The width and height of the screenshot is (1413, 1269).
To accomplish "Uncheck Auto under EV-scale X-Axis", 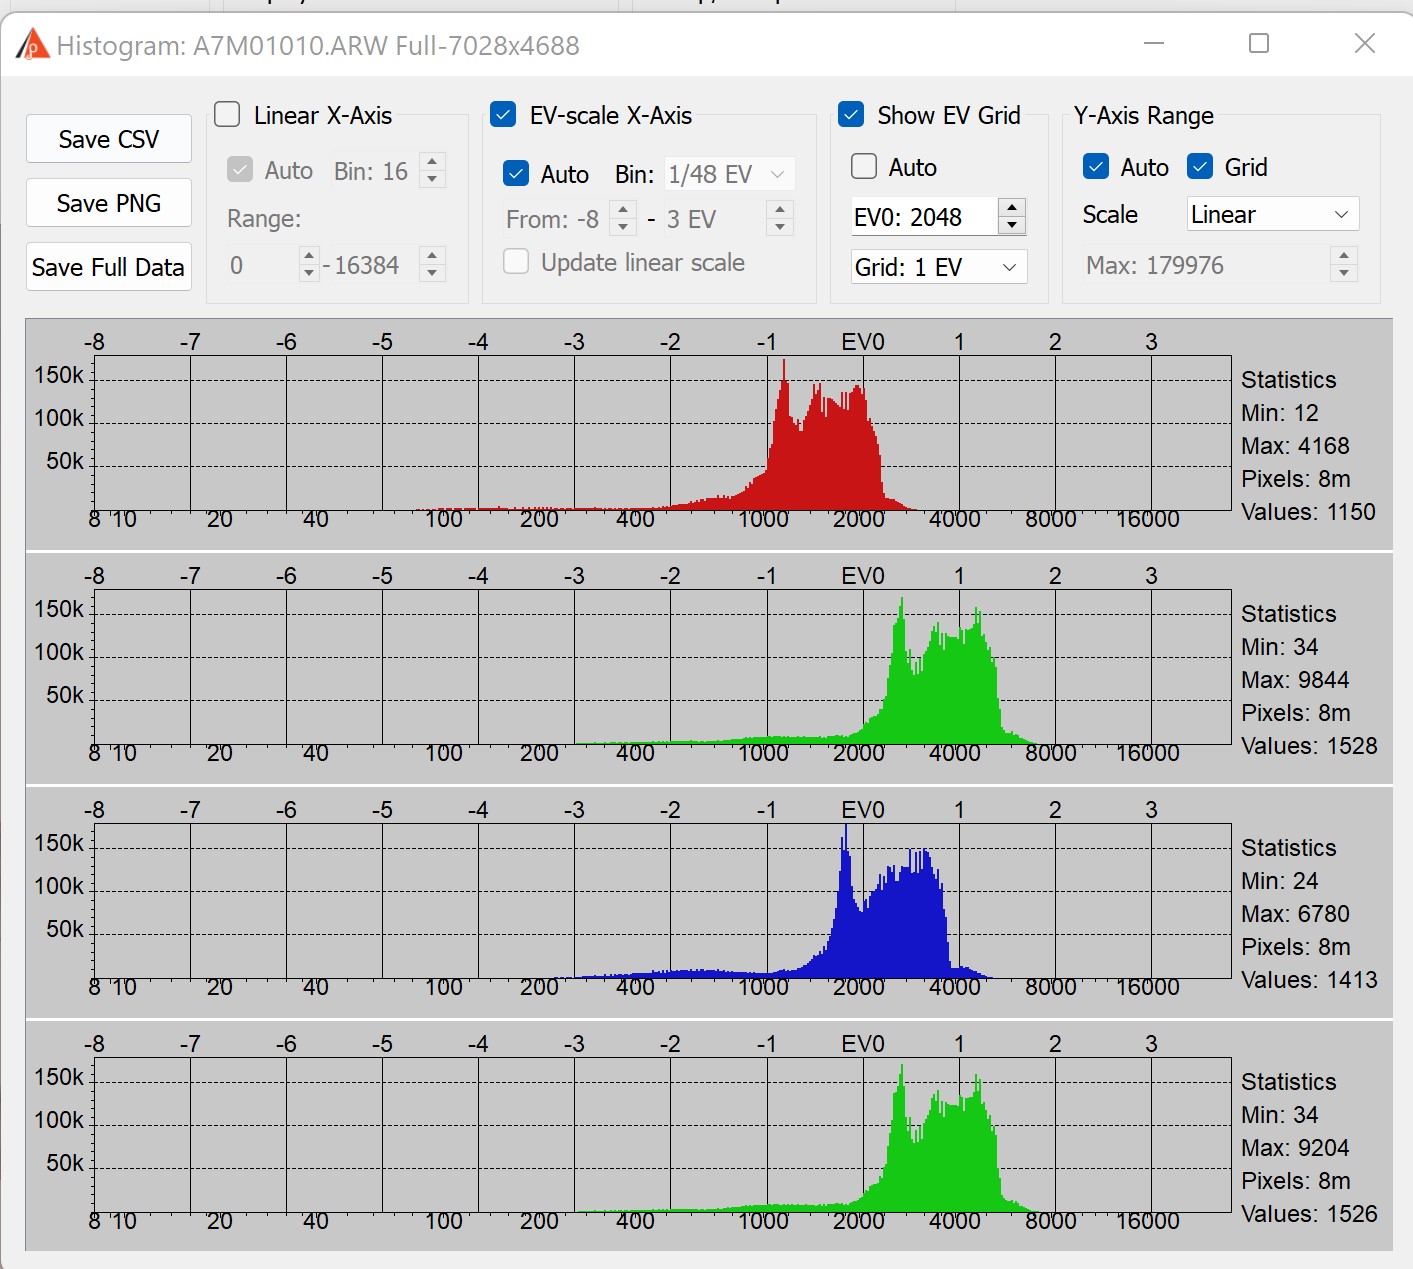I will point(516,174).
